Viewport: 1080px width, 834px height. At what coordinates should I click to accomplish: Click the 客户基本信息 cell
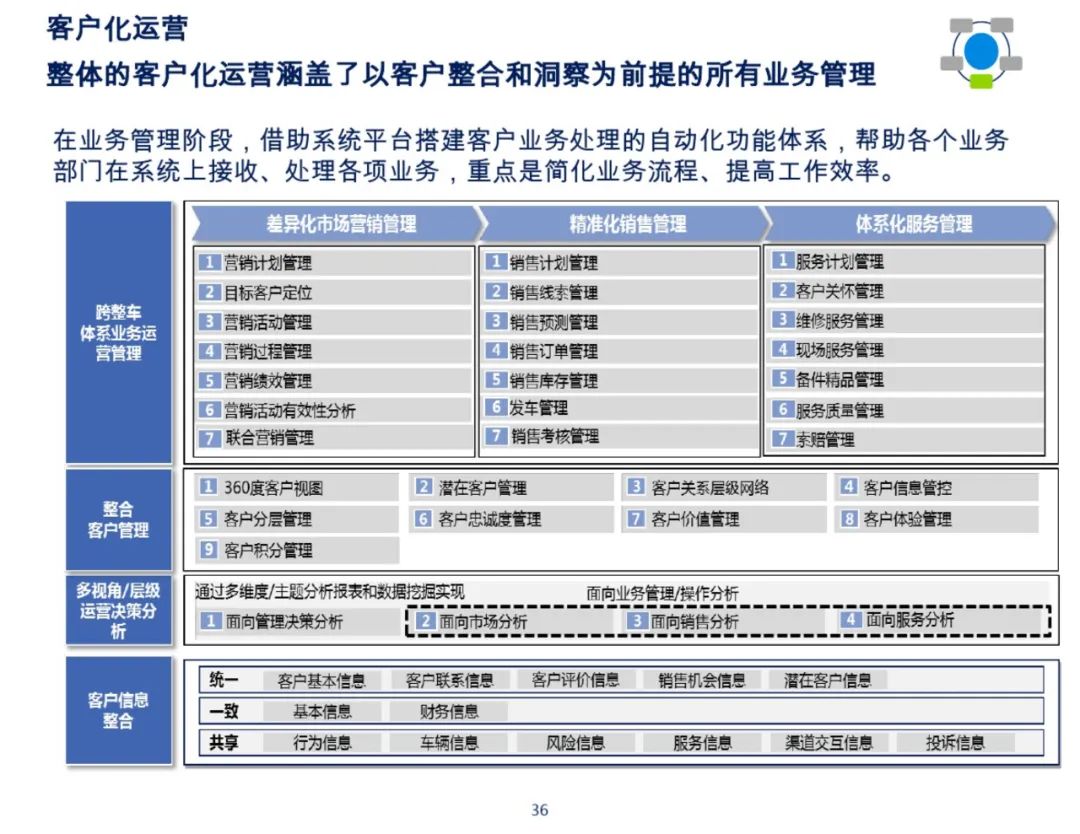pos(321,680)
